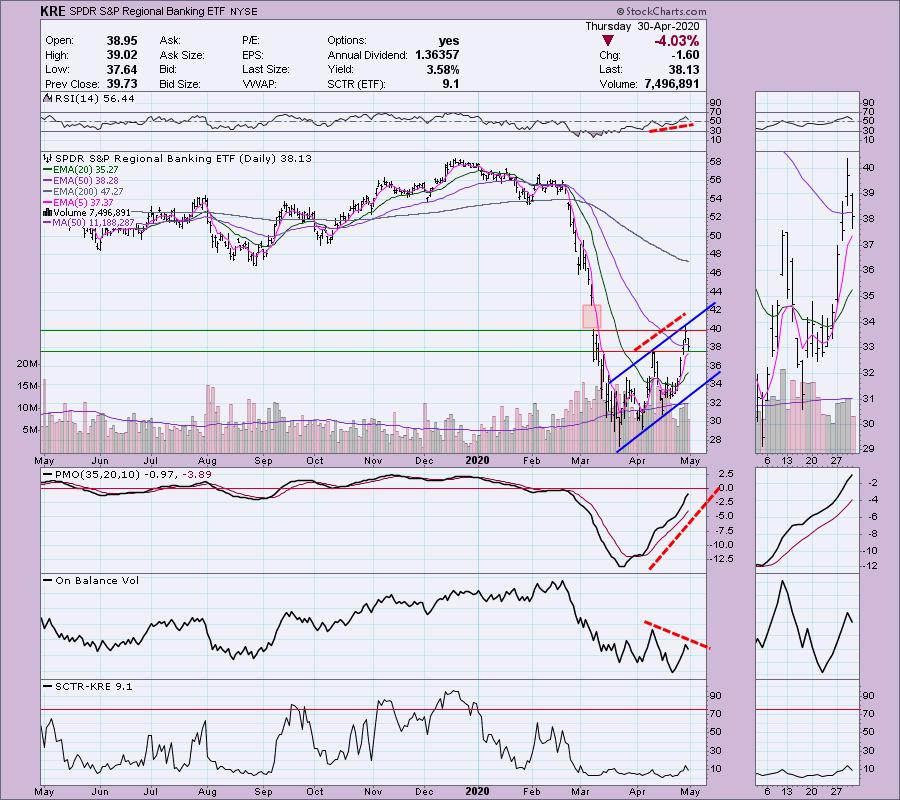This screenshot has height=800, width=900.
Task: Click the volume bars icon in the legend
Action: tap(48, 213)
